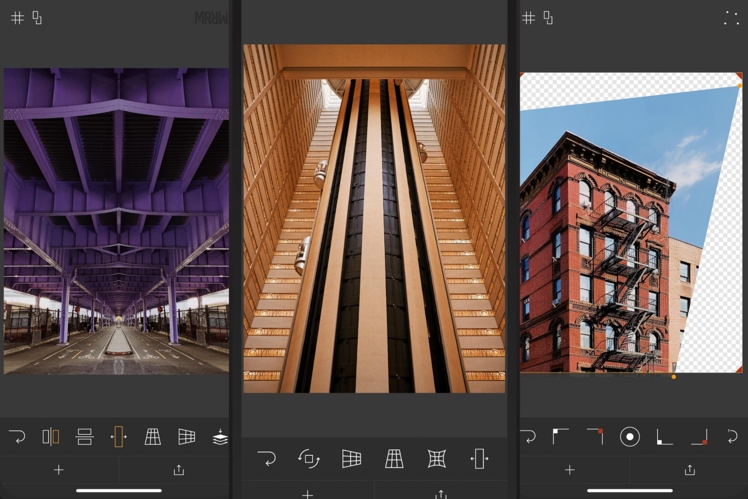Select the bottom-right corner handle tool
The image size is (748, 499).
click(x=699, y=437)
